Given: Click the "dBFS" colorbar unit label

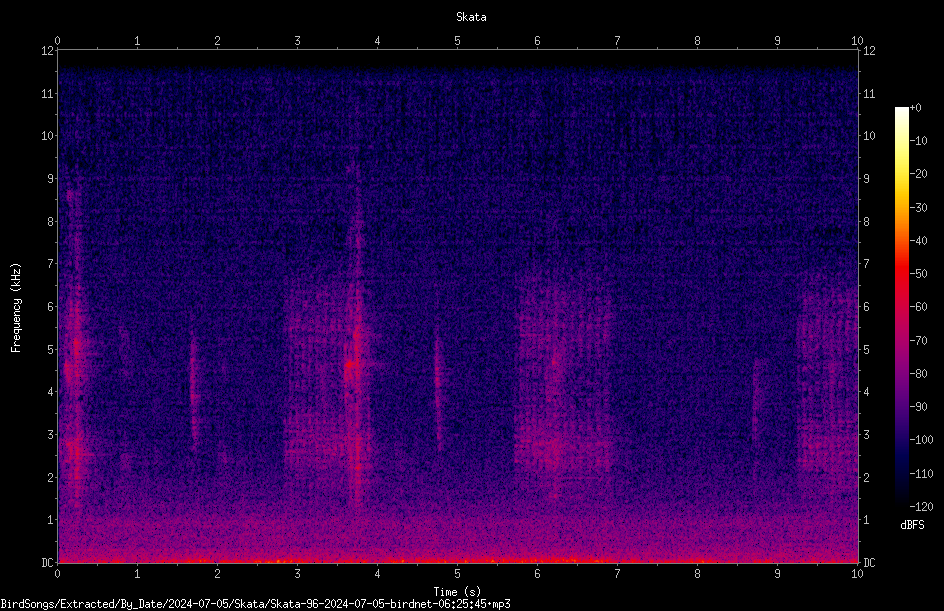Looking at the screenshot, I should 912,525.
